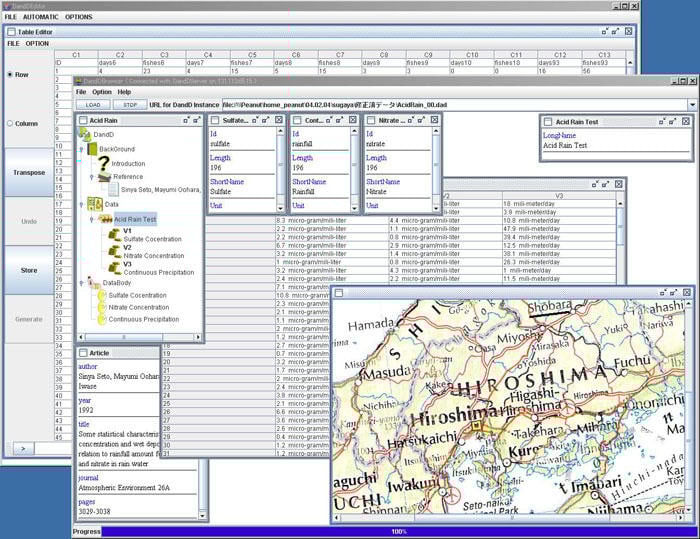Screen dimensions: 700x539
Task: Click the Sulfate panel title box
Action: 215,121
